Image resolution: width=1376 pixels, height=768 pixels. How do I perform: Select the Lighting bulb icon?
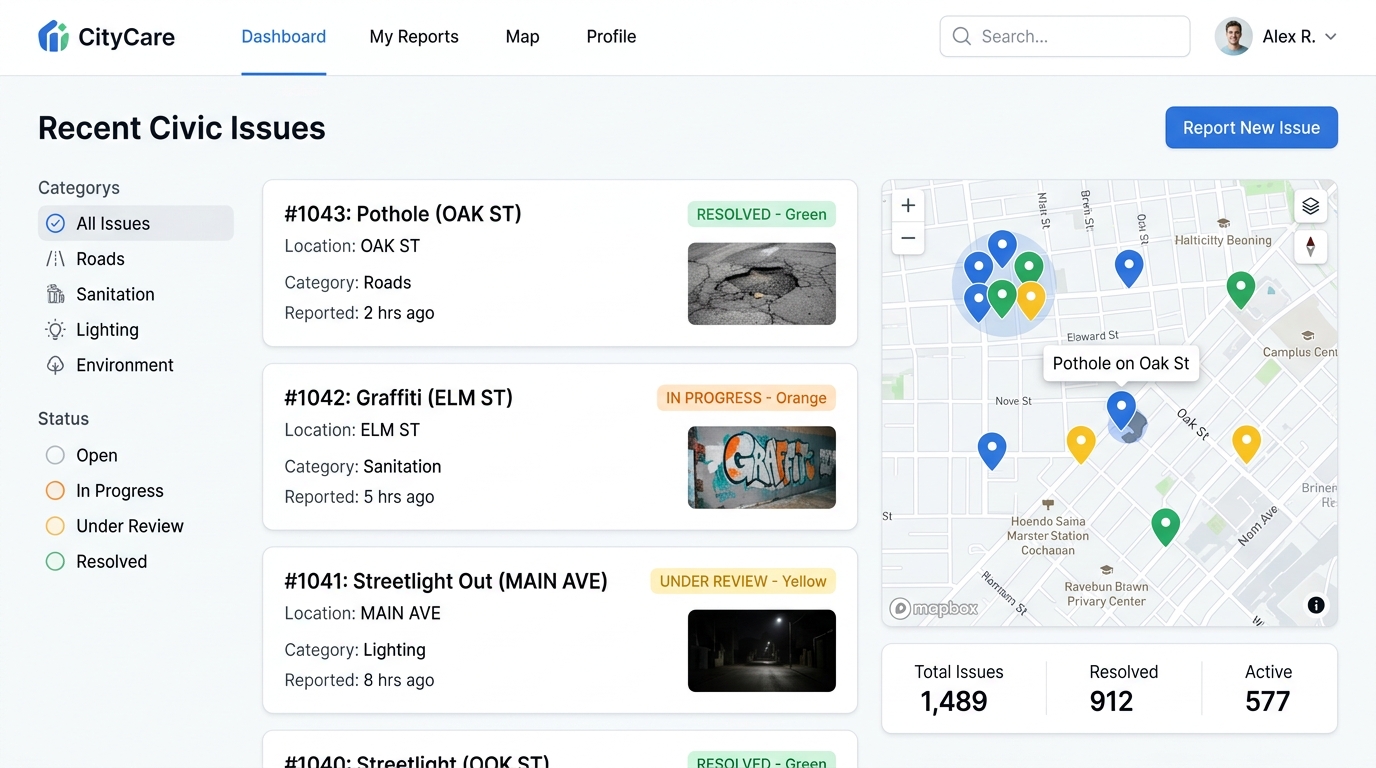56,330
